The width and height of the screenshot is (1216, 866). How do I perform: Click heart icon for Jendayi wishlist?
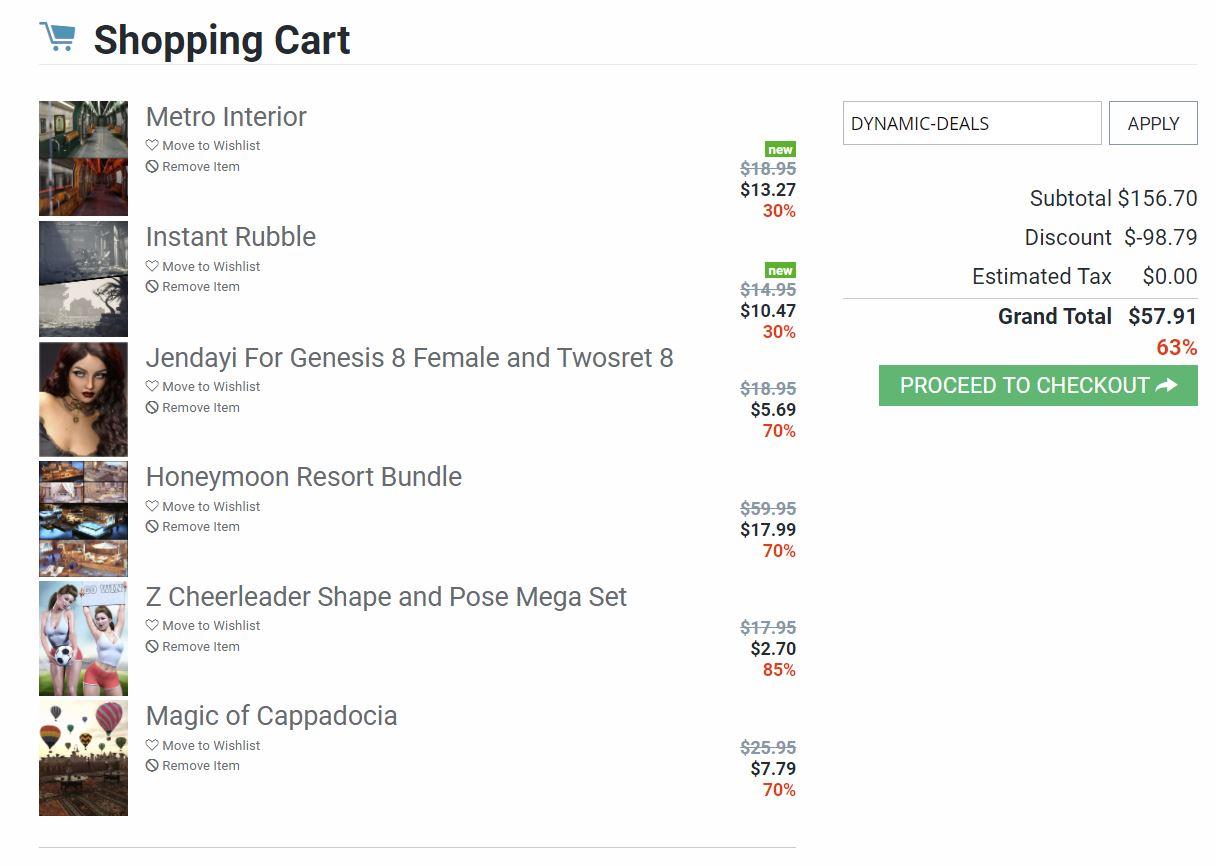152,386
